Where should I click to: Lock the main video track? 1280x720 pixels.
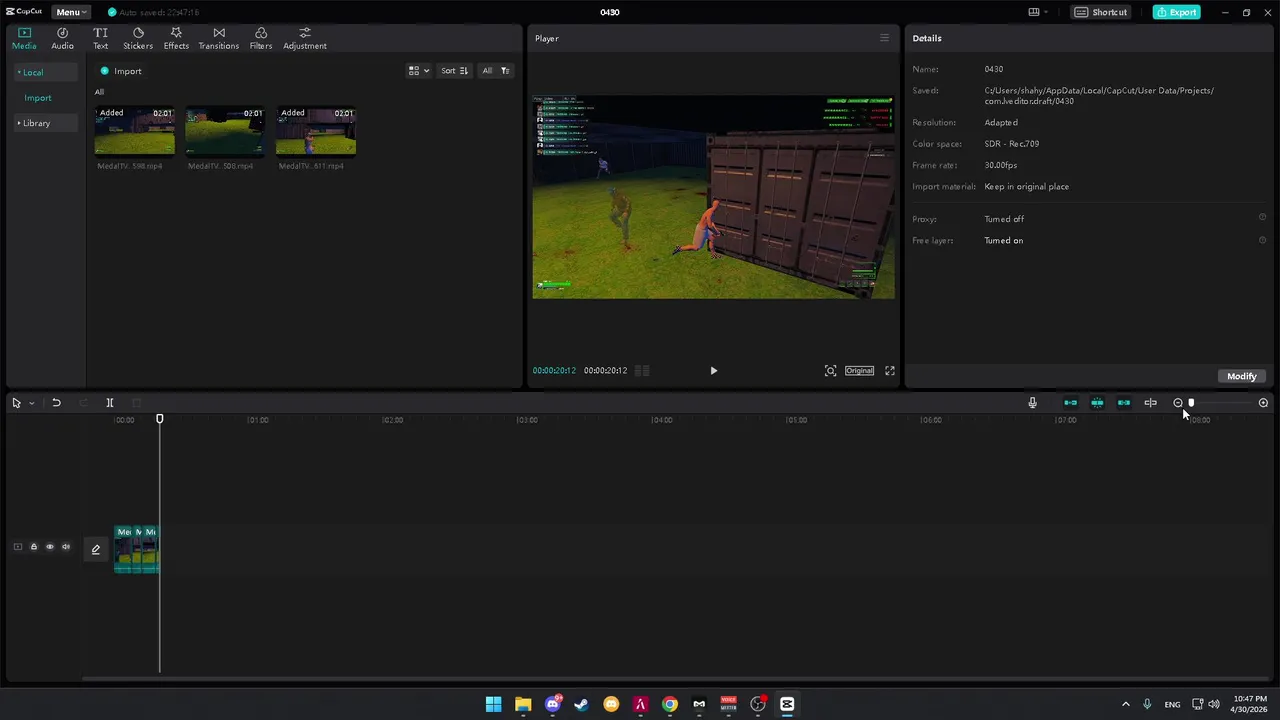33,547
